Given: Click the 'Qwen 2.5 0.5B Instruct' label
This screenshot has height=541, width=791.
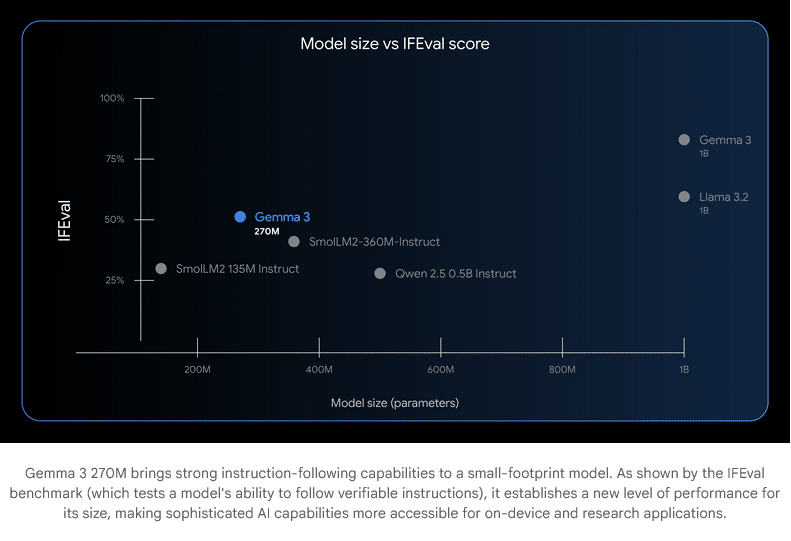Looking at the screenshot, I should pos(455,274).
